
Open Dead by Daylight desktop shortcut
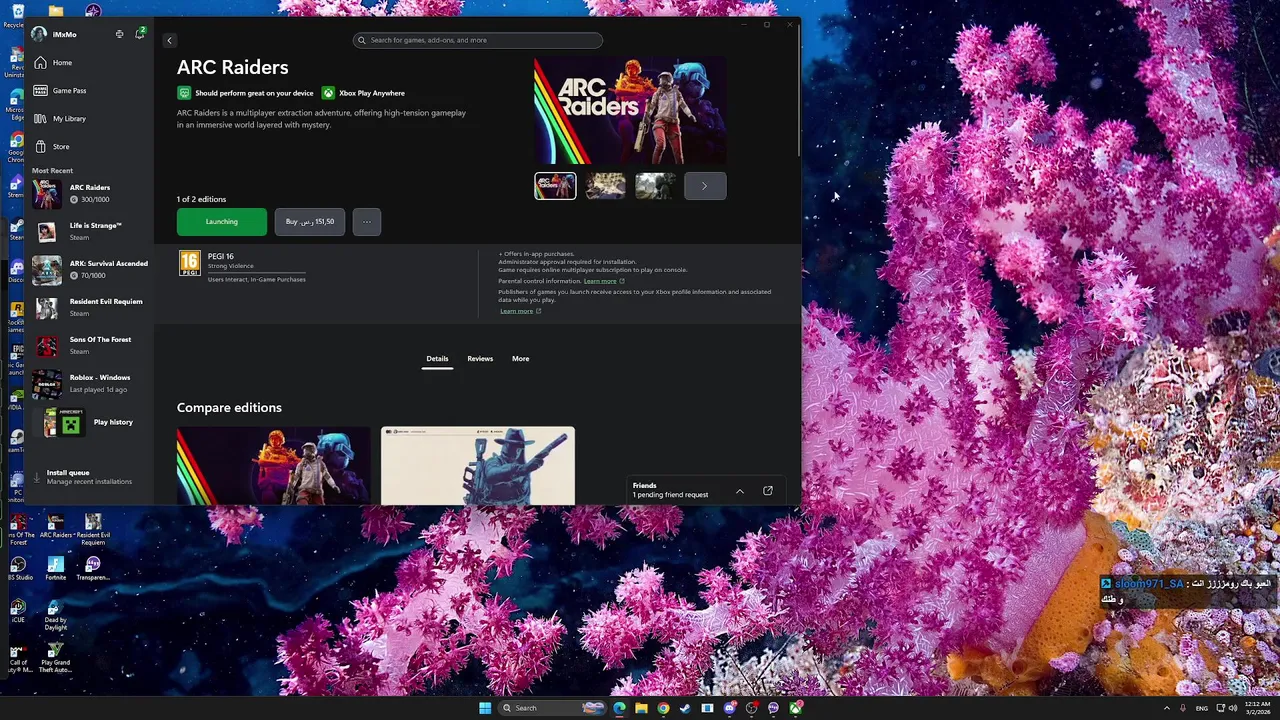point(55,616)
